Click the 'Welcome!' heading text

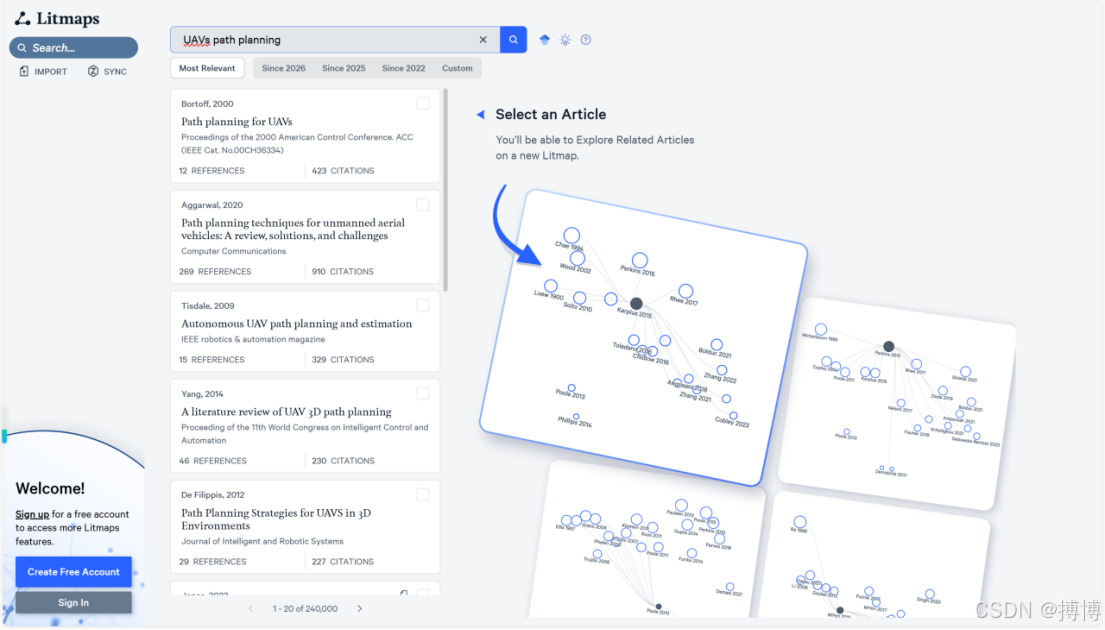pos(50,488)
